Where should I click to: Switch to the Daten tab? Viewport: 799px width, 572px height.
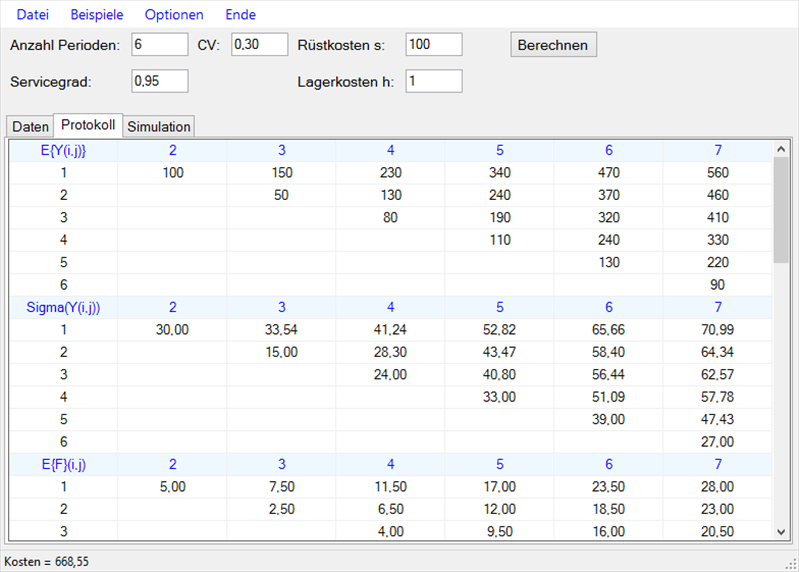point(30,127)
